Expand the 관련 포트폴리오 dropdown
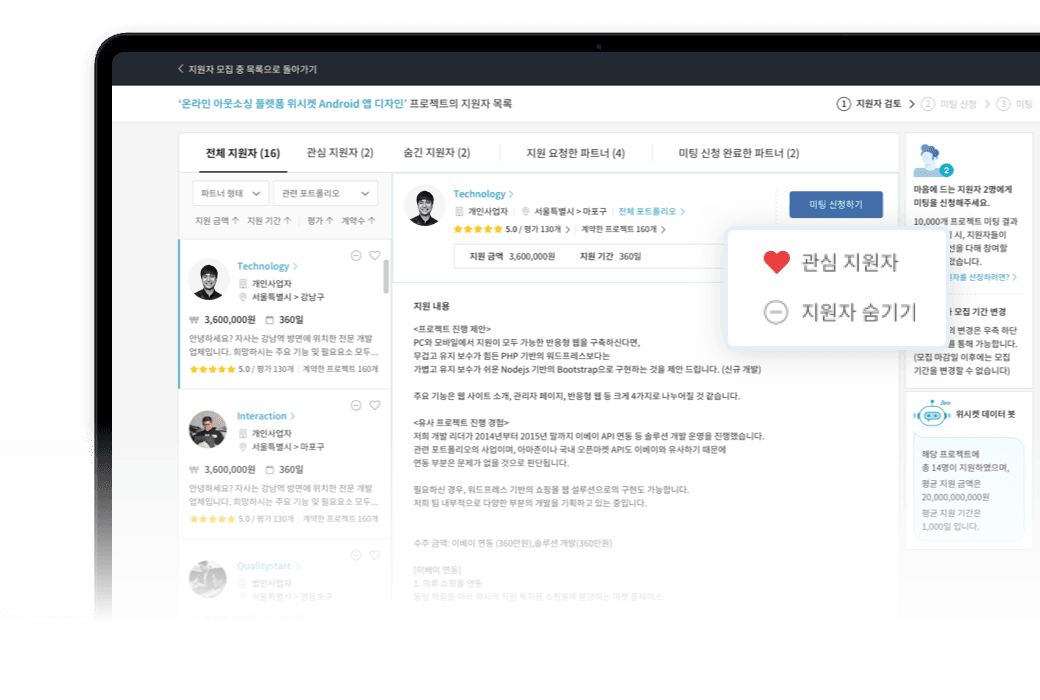This screenshot has width=1040, height=700. (x=322, y=192)
